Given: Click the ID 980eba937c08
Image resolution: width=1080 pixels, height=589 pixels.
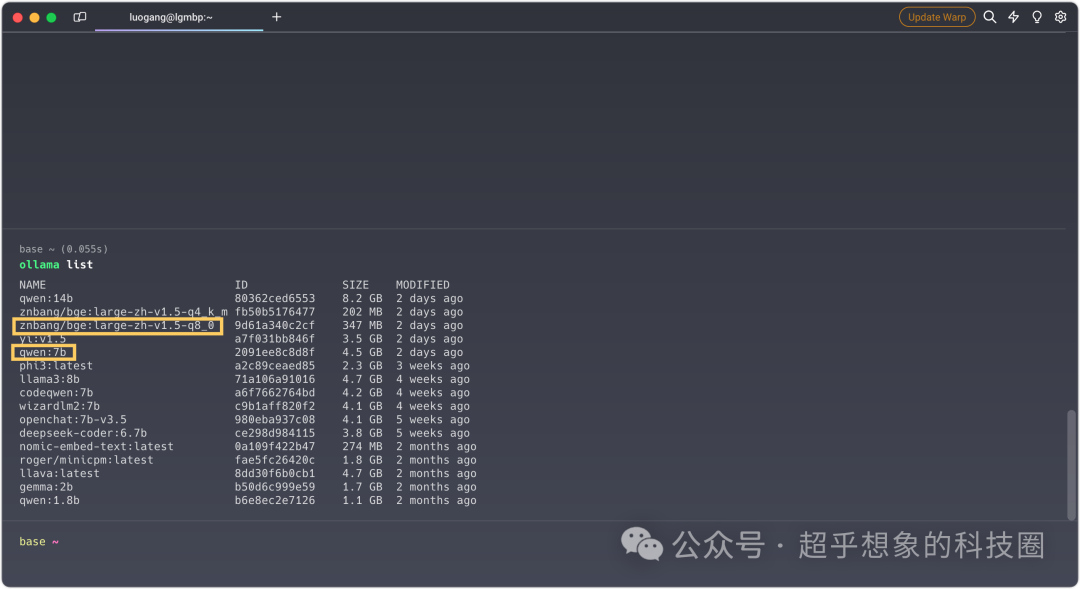Looking at the screenshot, I should pos(275,420).
